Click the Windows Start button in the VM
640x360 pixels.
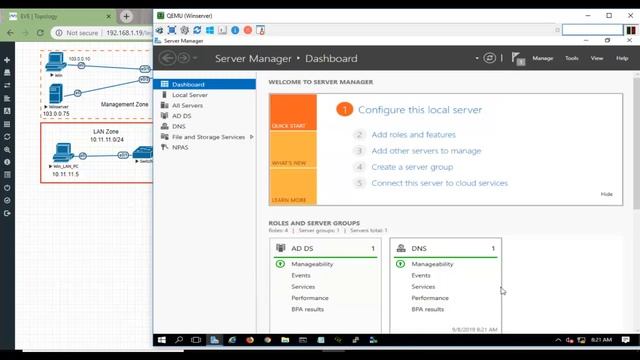pyautogui.click(x=162, y=340)
